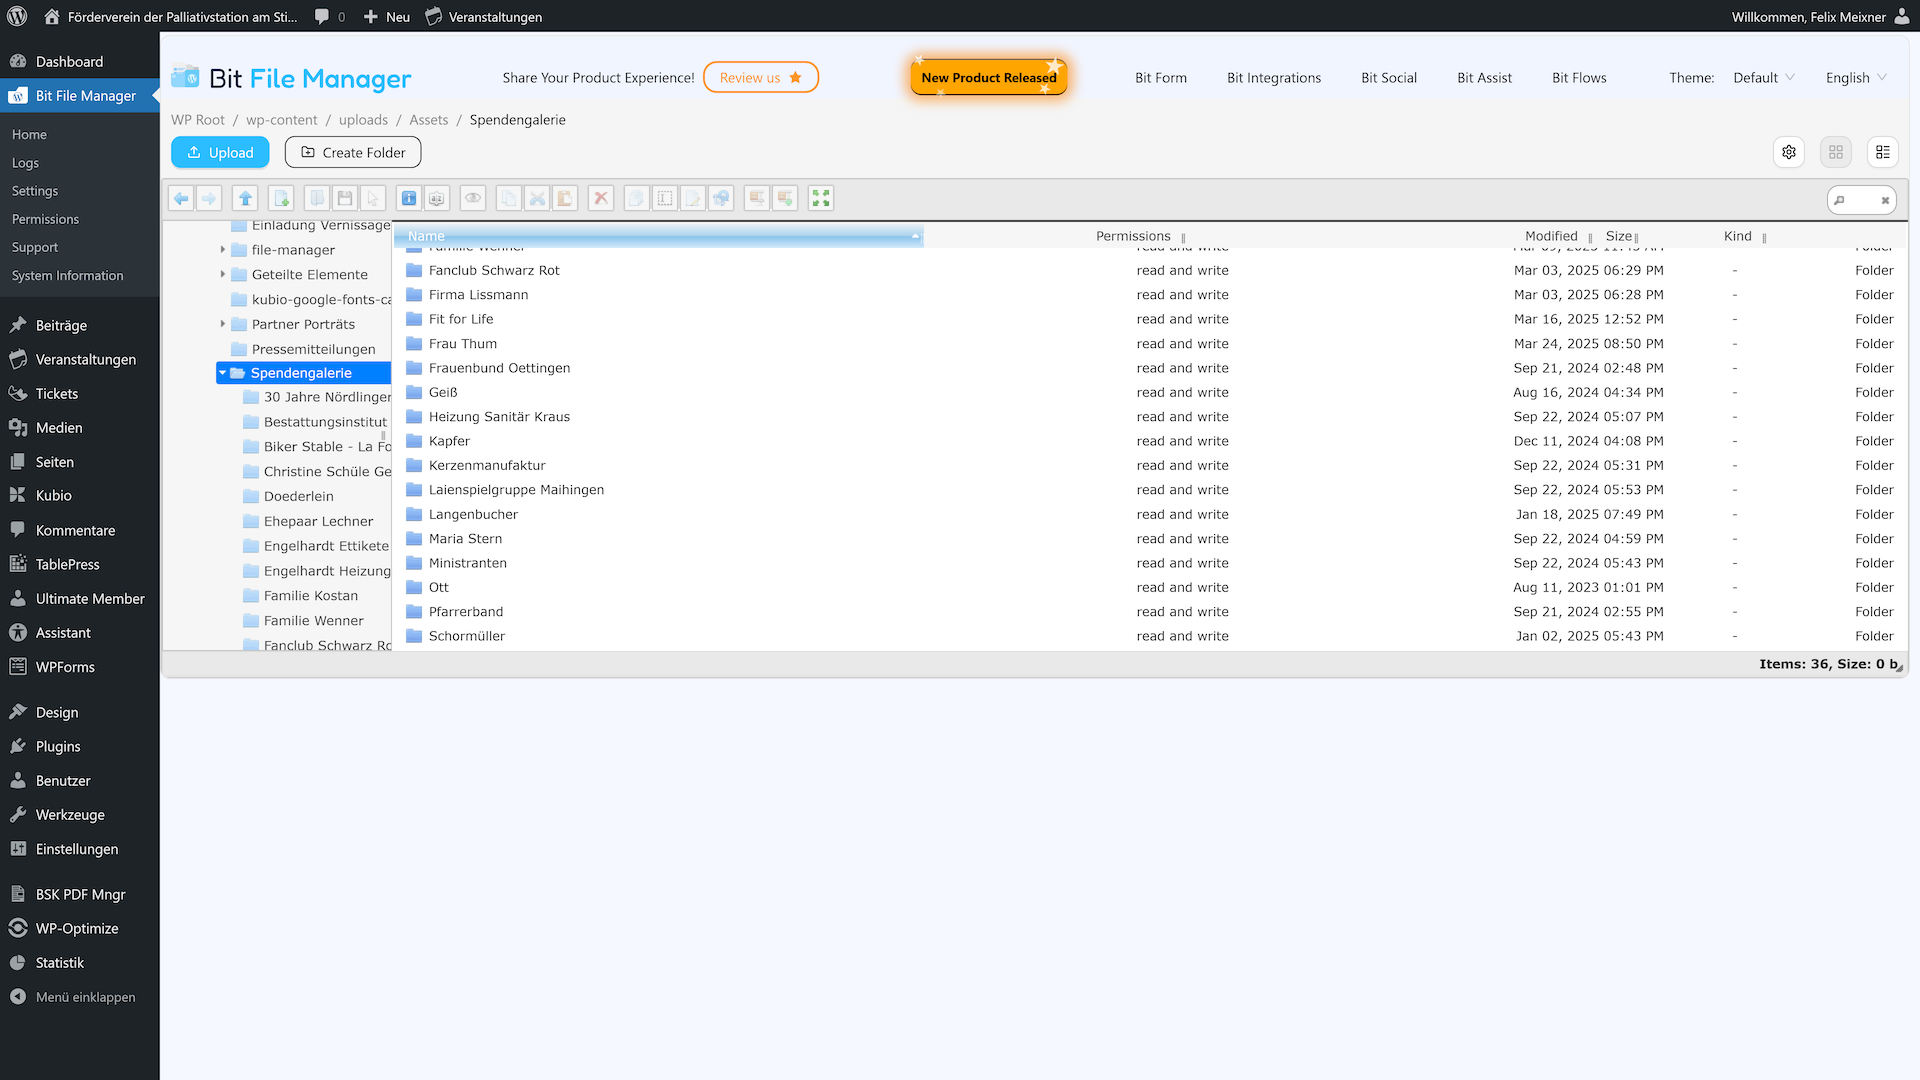The height and width of the screenshot is (1080, 1920).
Task: Open WordPress logo menu in admin bar
Action: click(17, 16)
